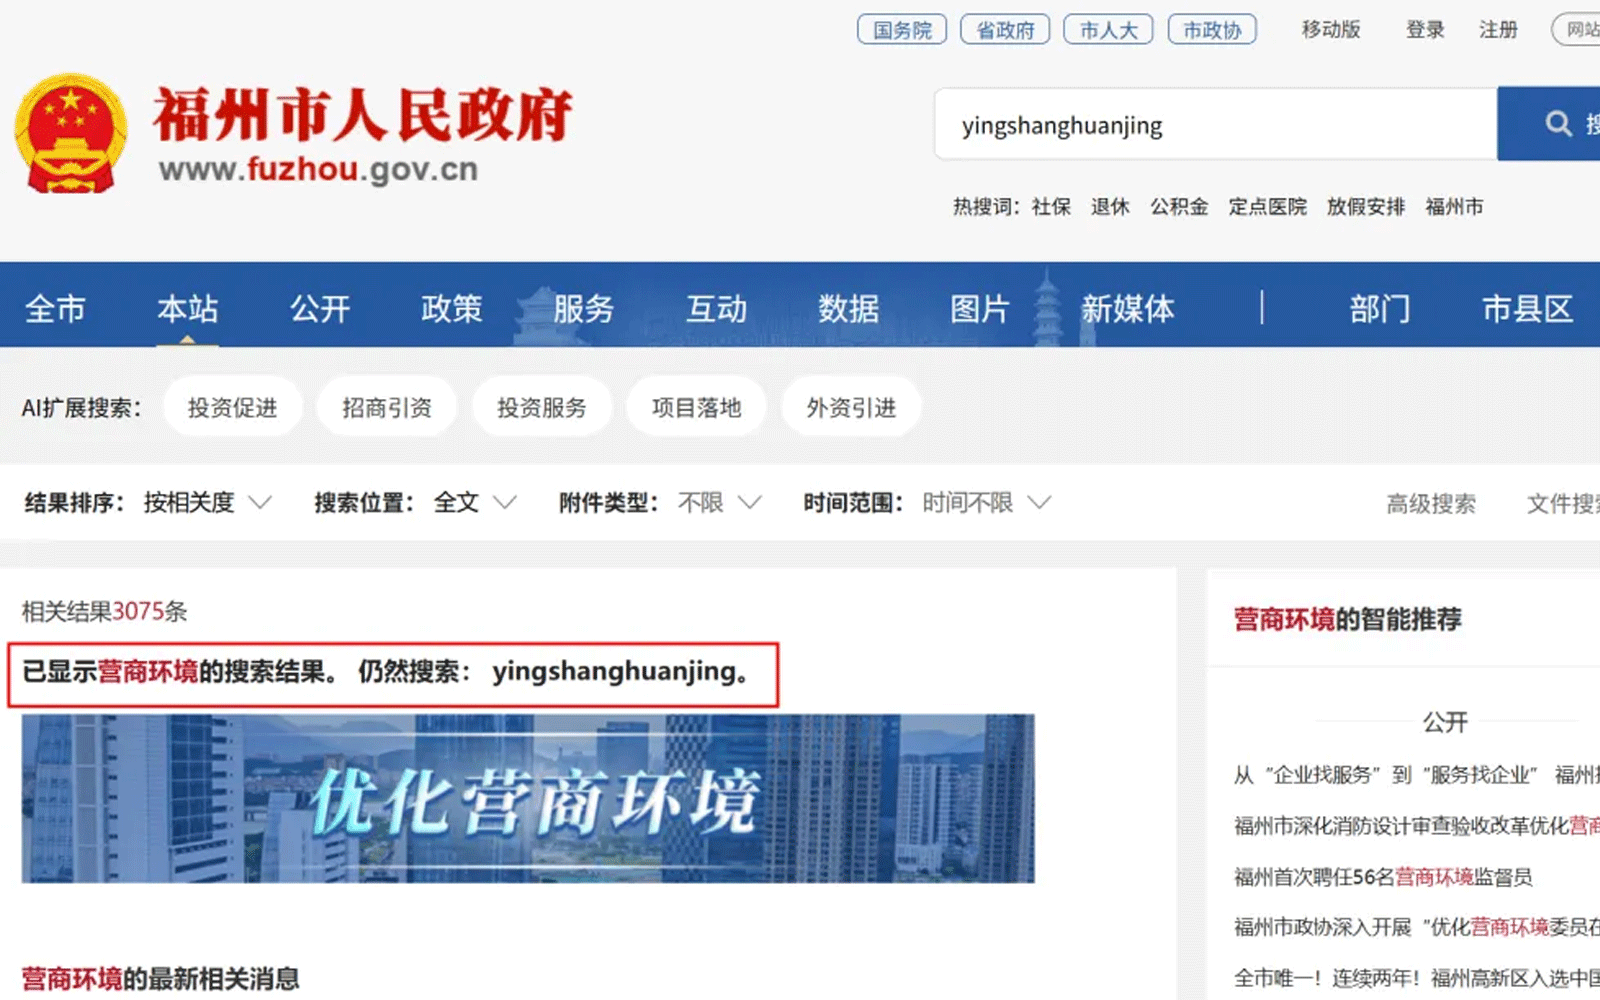Image resolution: width=1600 pixels, height=1000 pixels.
Task: Select the 市县区 tab
Action: (1526, 308)
